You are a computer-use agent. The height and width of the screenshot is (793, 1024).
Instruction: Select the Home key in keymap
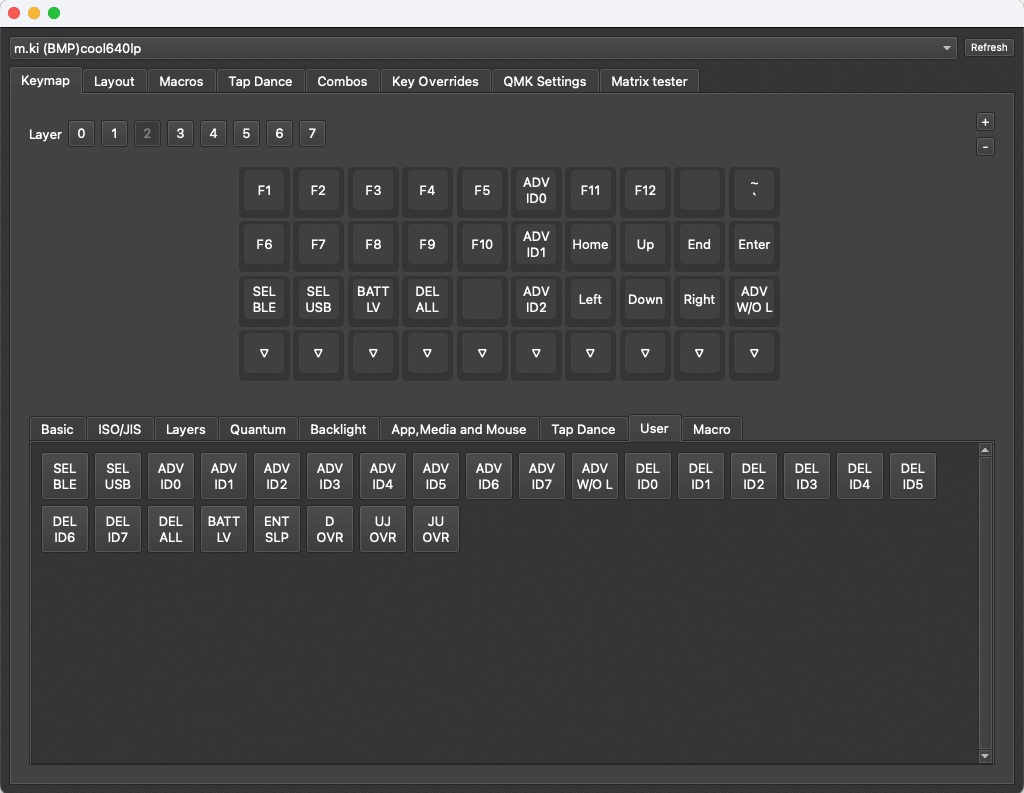(x=590, y=245)
